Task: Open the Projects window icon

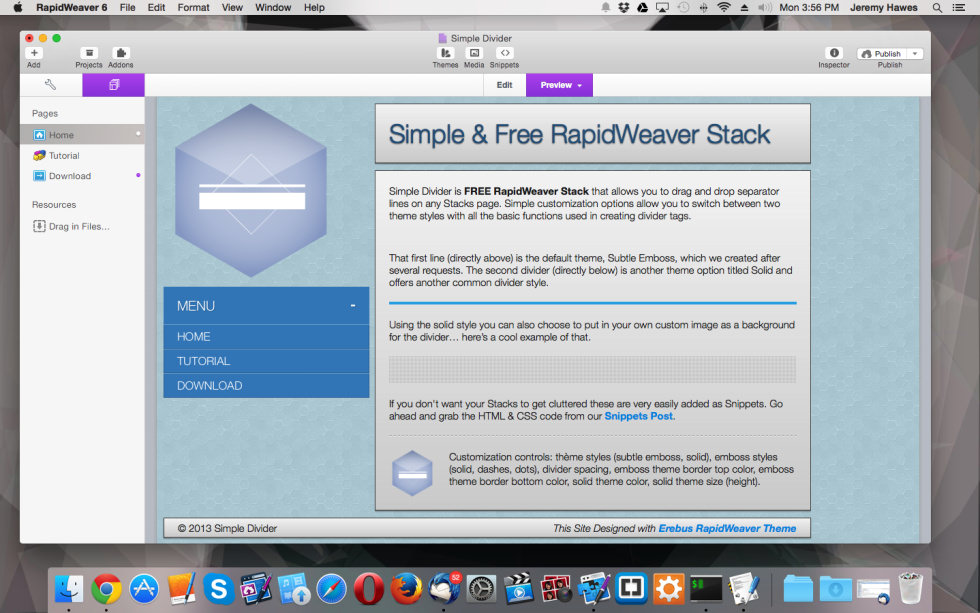Action: (89, 54)
